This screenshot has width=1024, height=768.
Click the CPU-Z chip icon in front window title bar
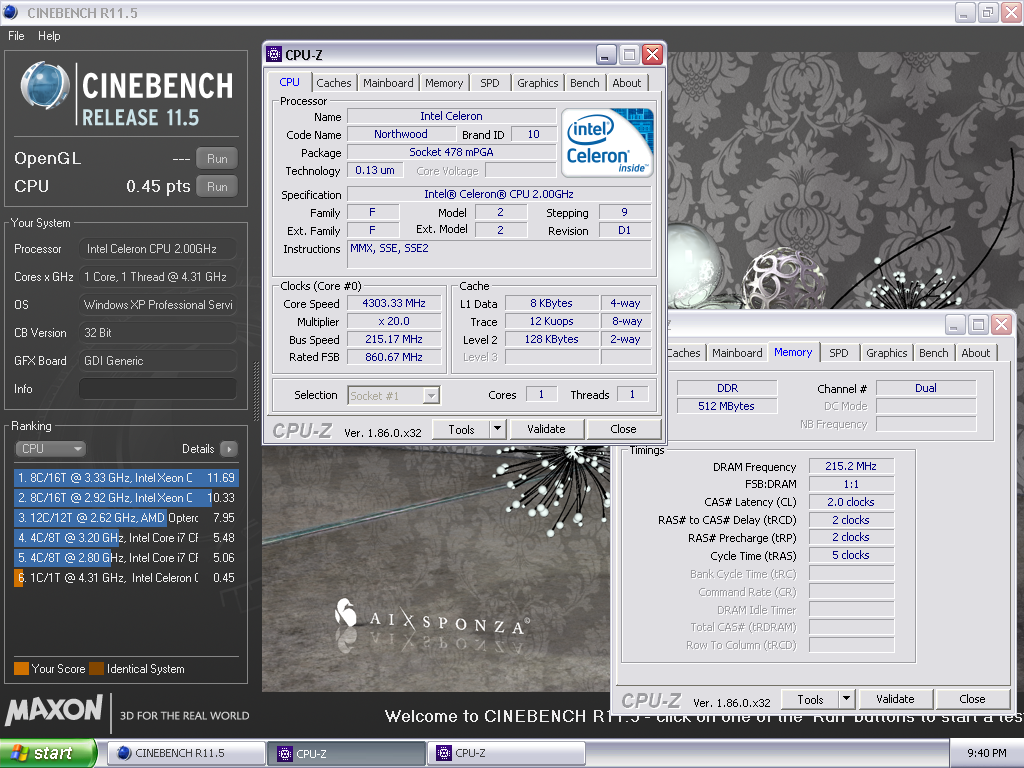coord(274,54)
